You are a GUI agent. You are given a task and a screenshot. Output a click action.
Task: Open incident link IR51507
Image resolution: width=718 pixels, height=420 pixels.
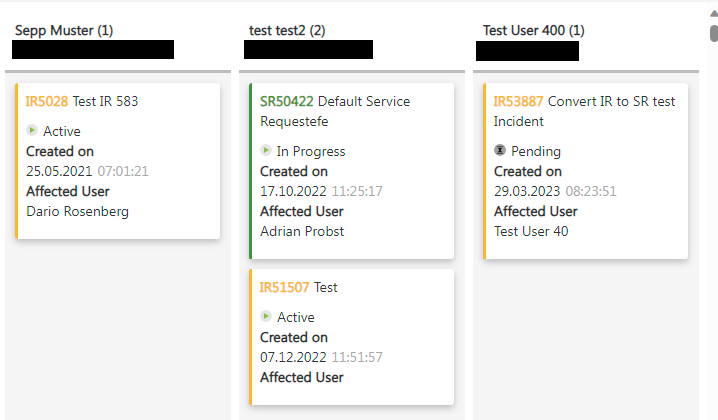(284, 287)
